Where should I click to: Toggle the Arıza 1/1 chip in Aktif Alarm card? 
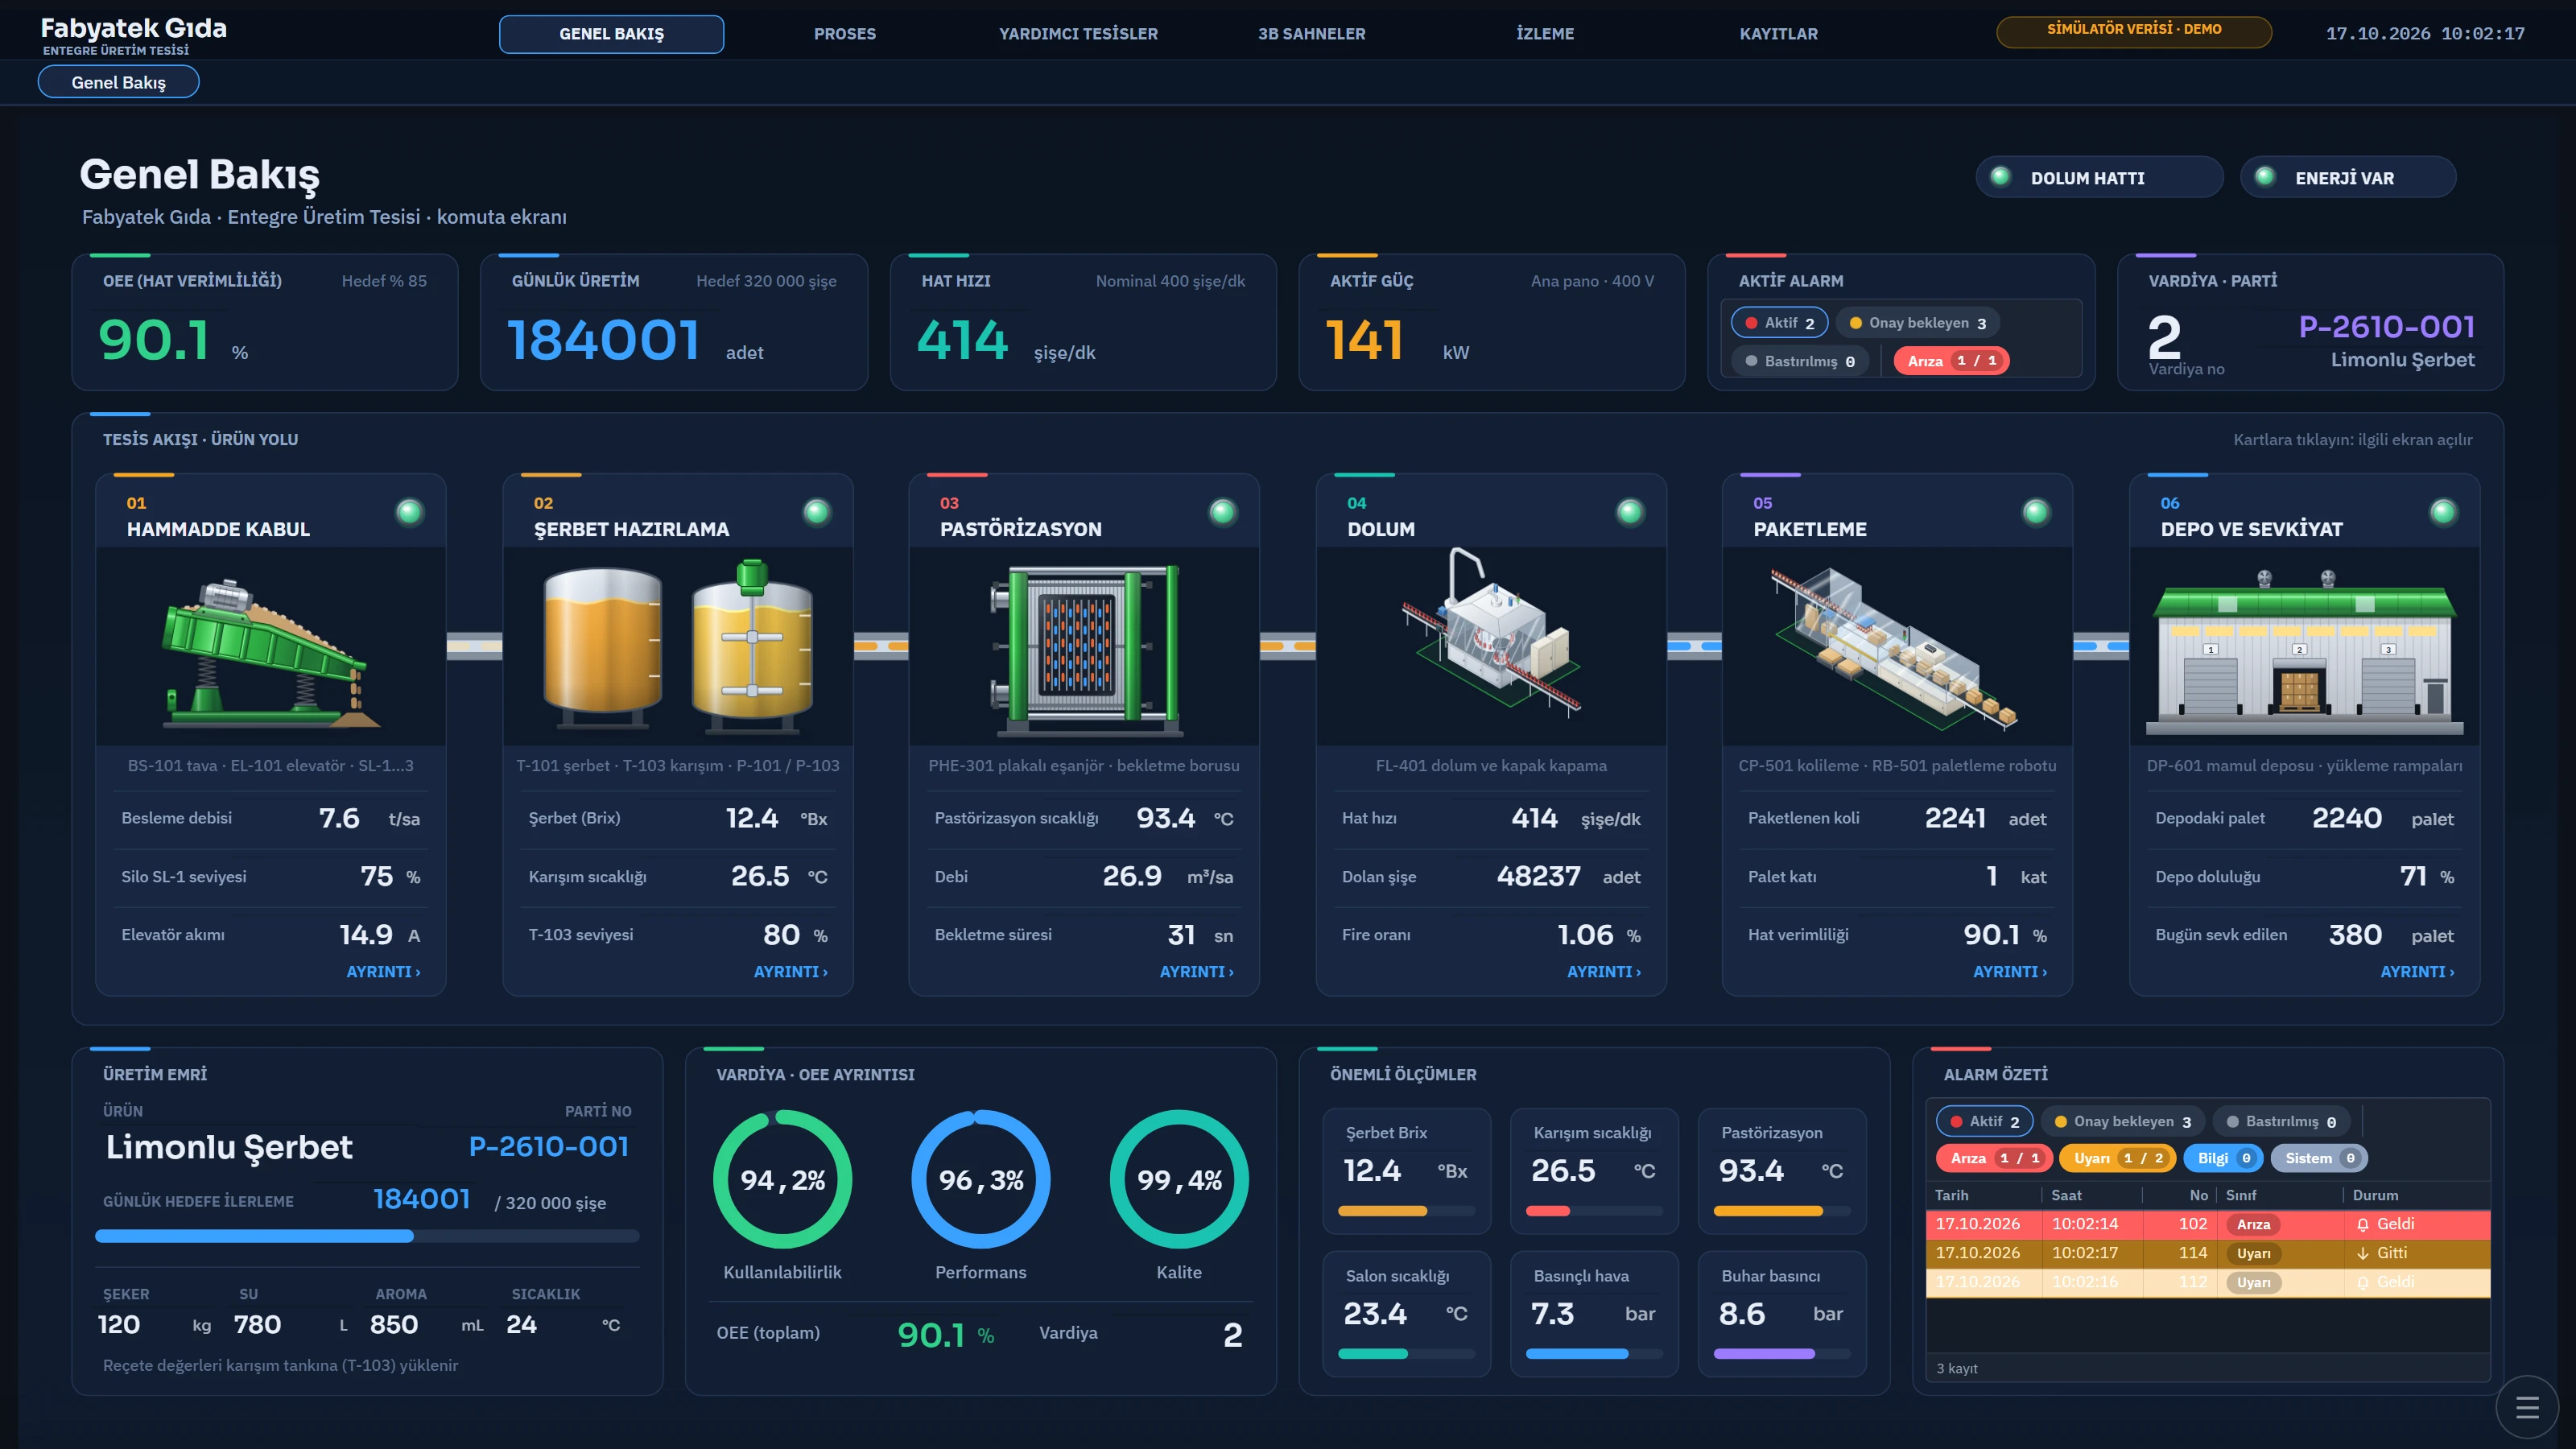tap(1951, 361)
